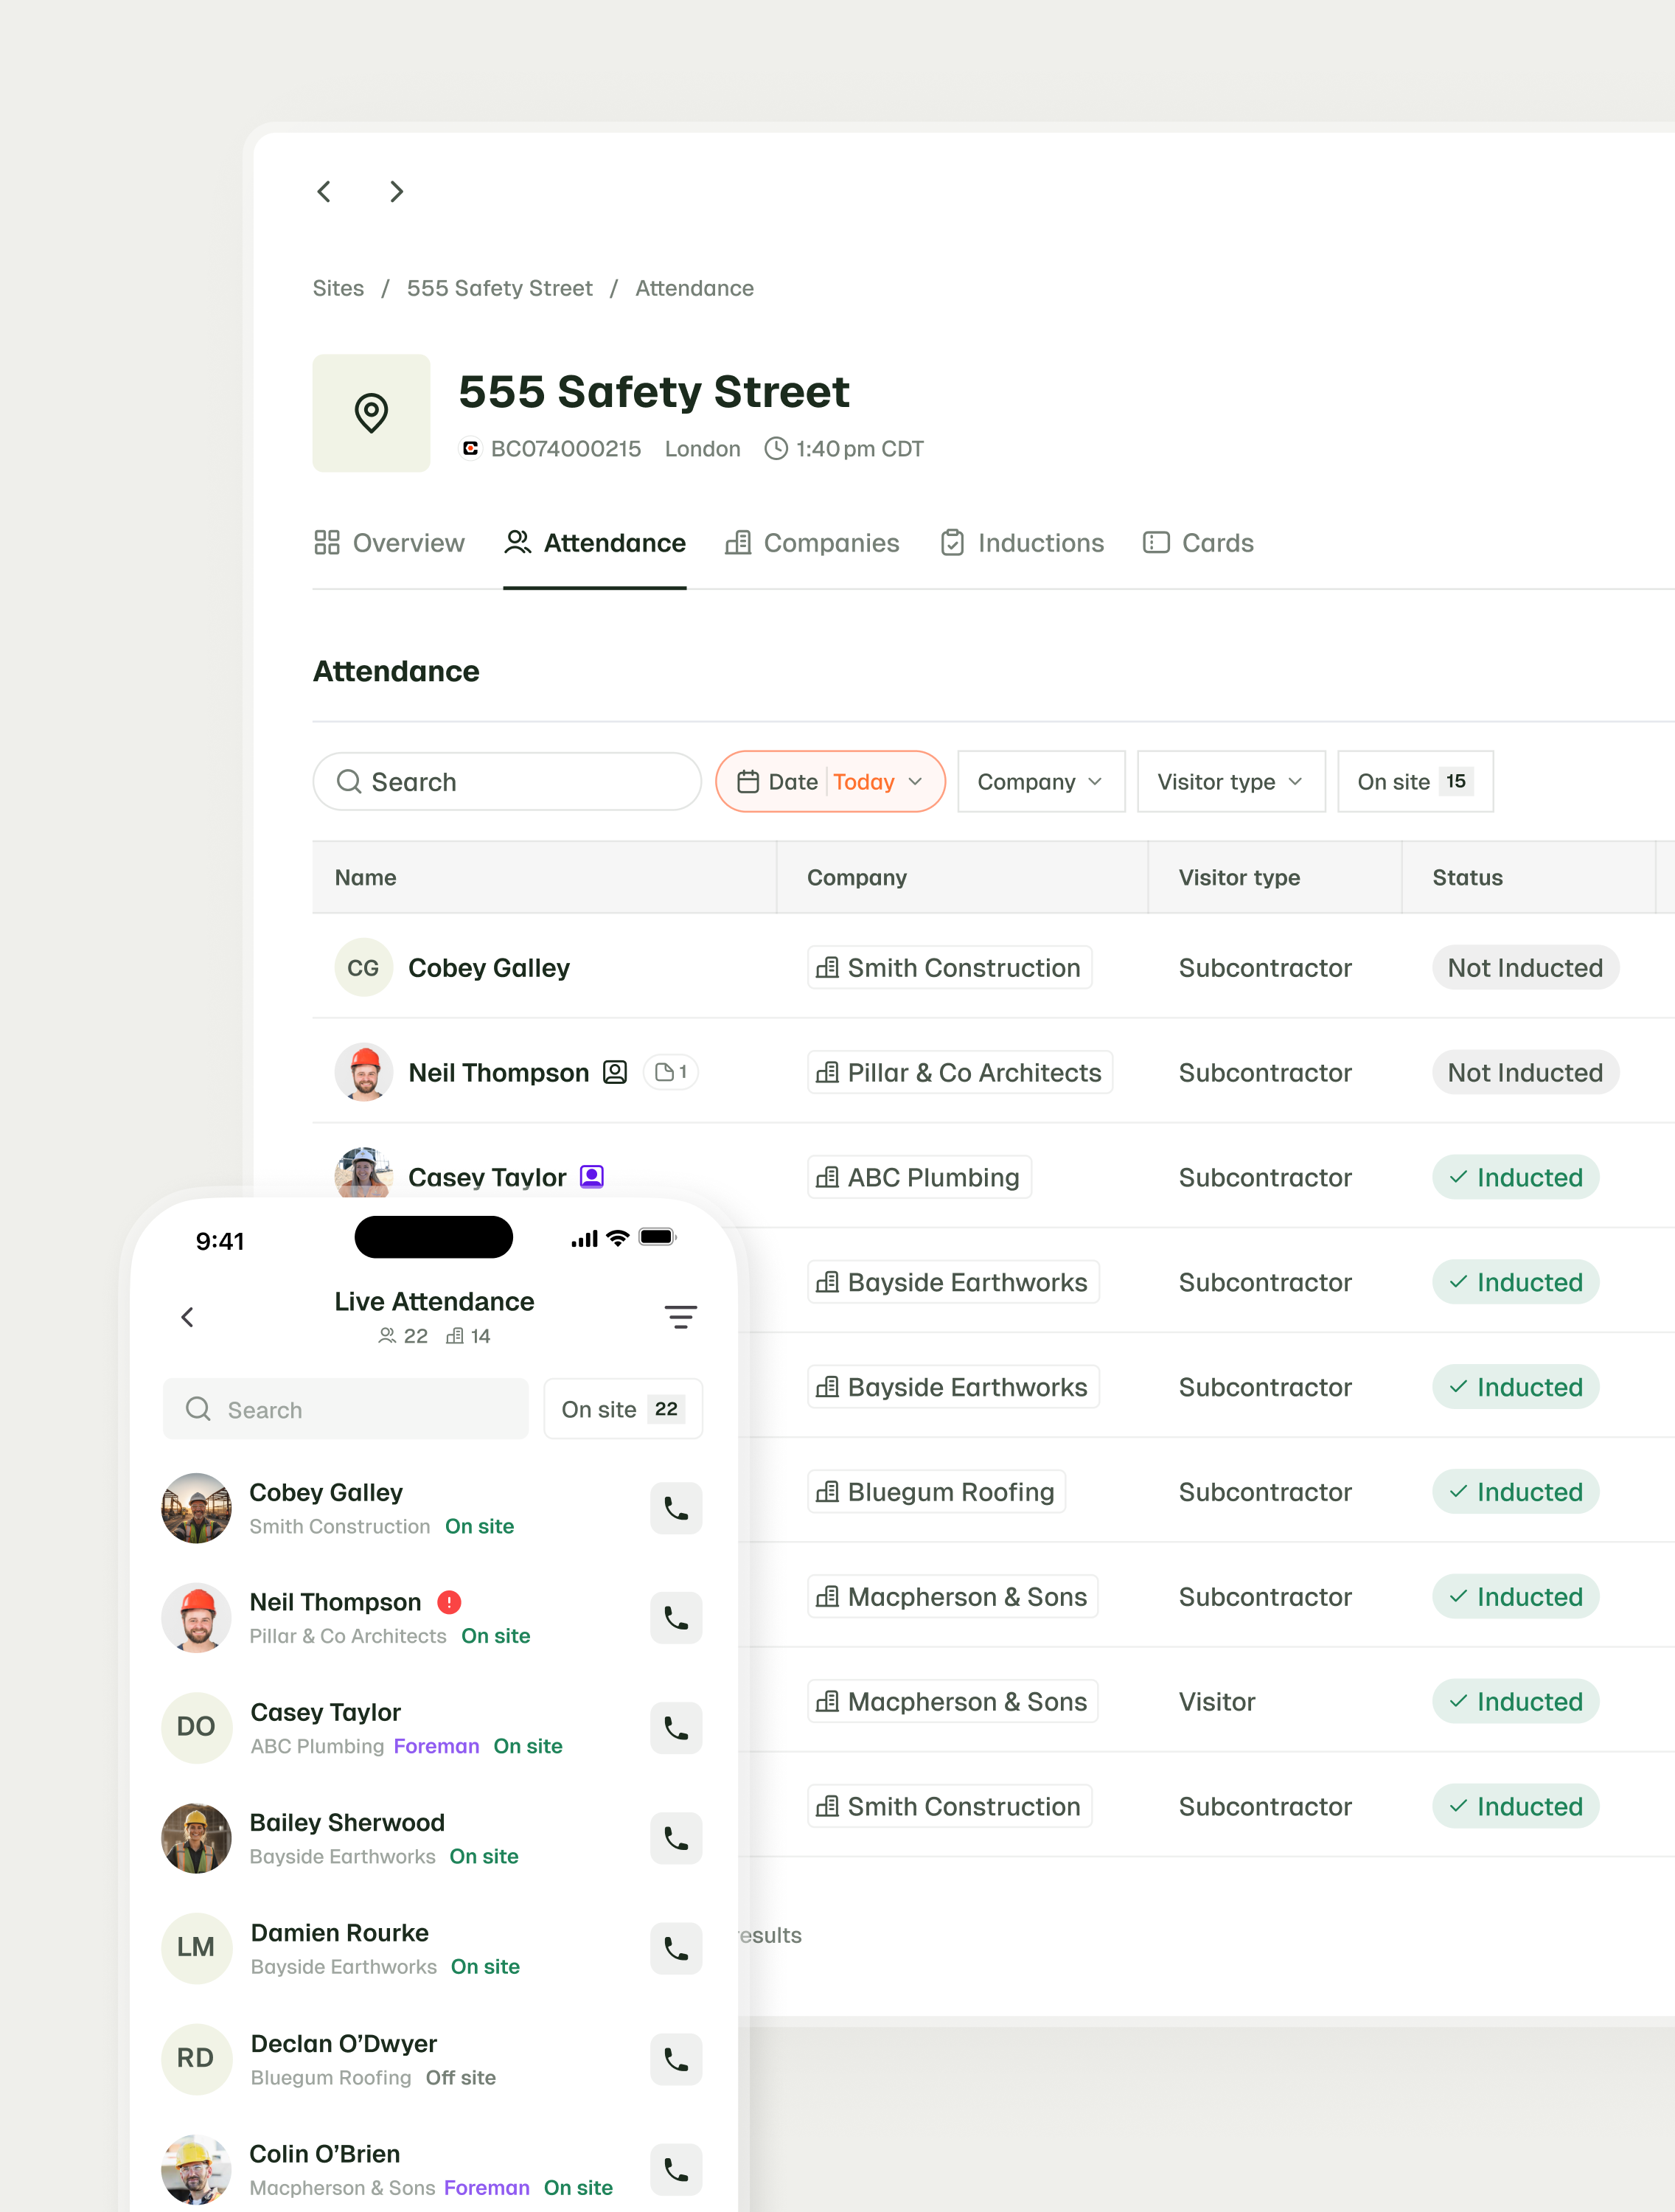Click the Attendance breadcrumb link
This screenshot has width=1675, height=2212.
[694, 288]
